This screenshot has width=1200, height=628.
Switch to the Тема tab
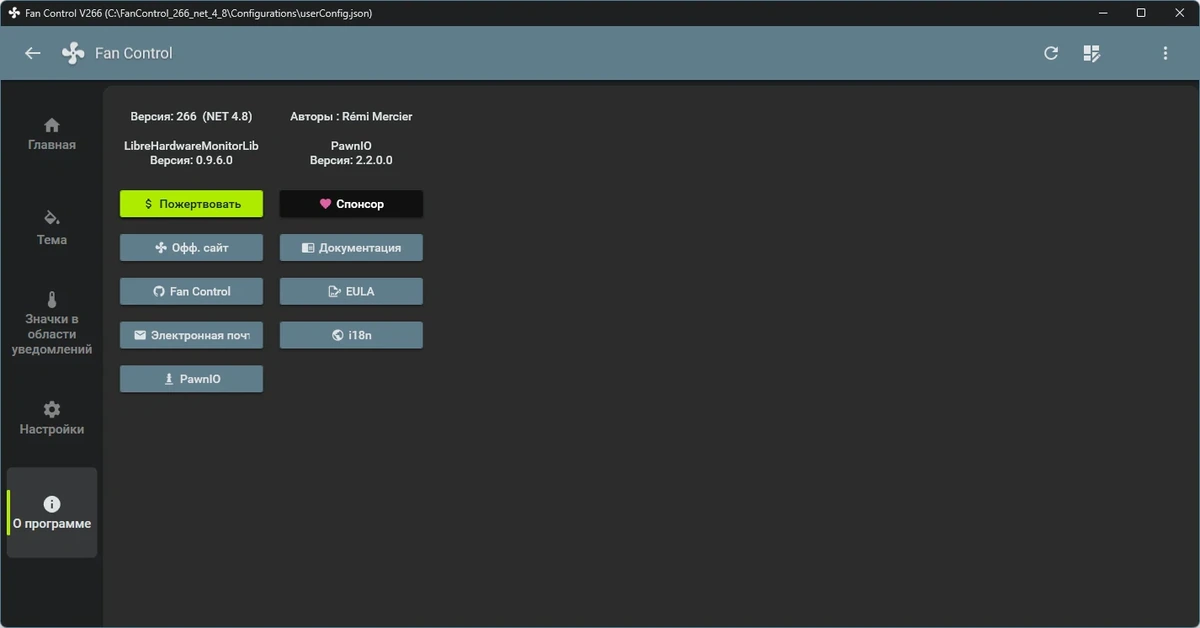click(x=52, y=228)
